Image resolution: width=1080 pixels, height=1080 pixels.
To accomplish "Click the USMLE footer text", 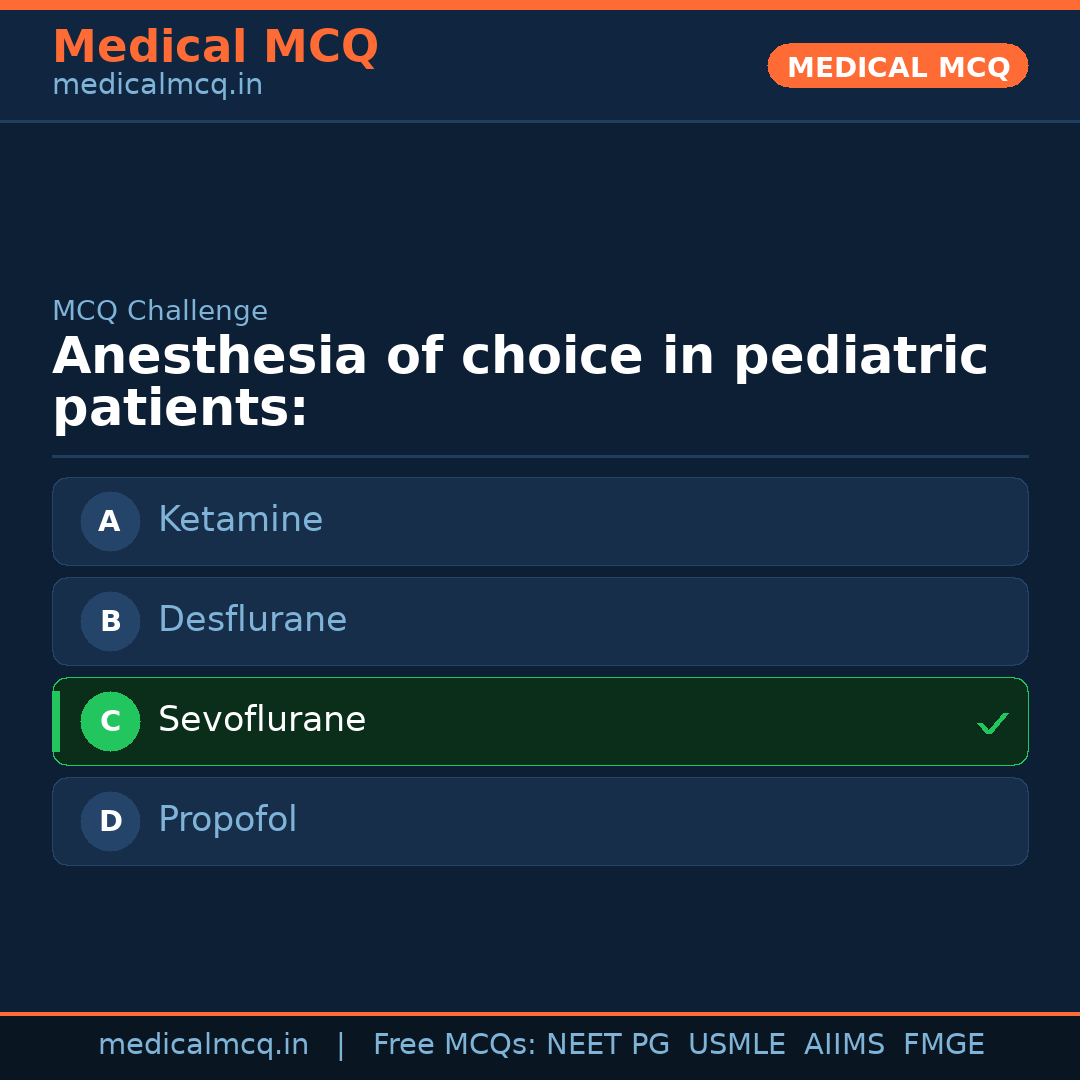I will pyautogui.click(x=736, y=1045).
